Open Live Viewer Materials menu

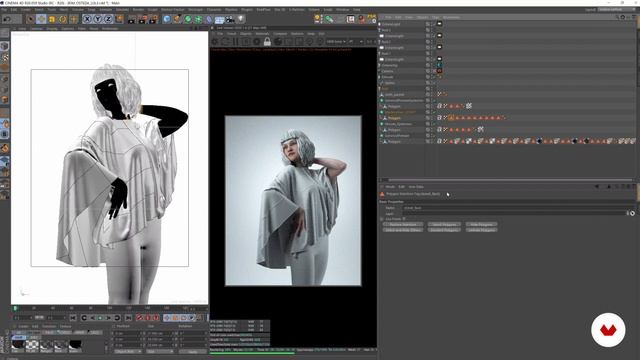click(x=262, y=33)
